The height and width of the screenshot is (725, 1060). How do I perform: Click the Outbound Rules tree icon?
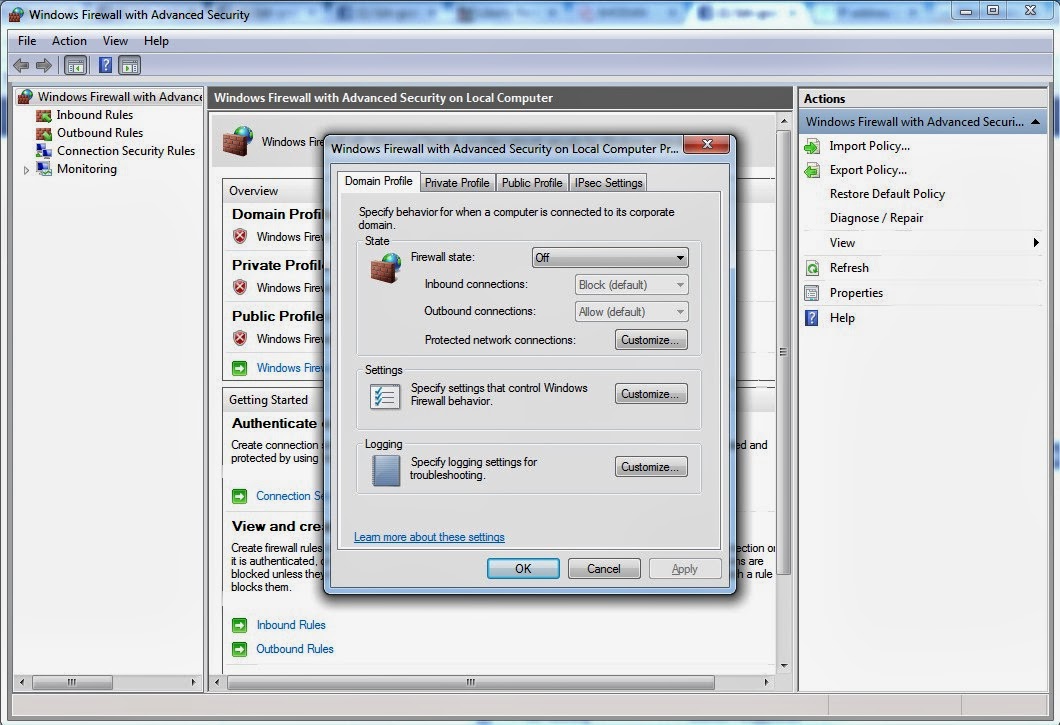[44, 133]
